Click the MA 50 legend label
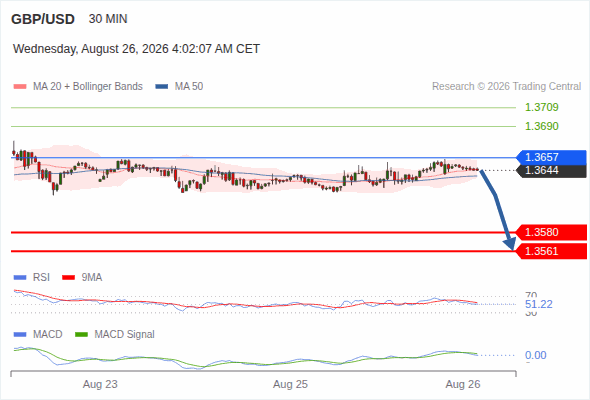590x400 pixels. pos(189,87)
